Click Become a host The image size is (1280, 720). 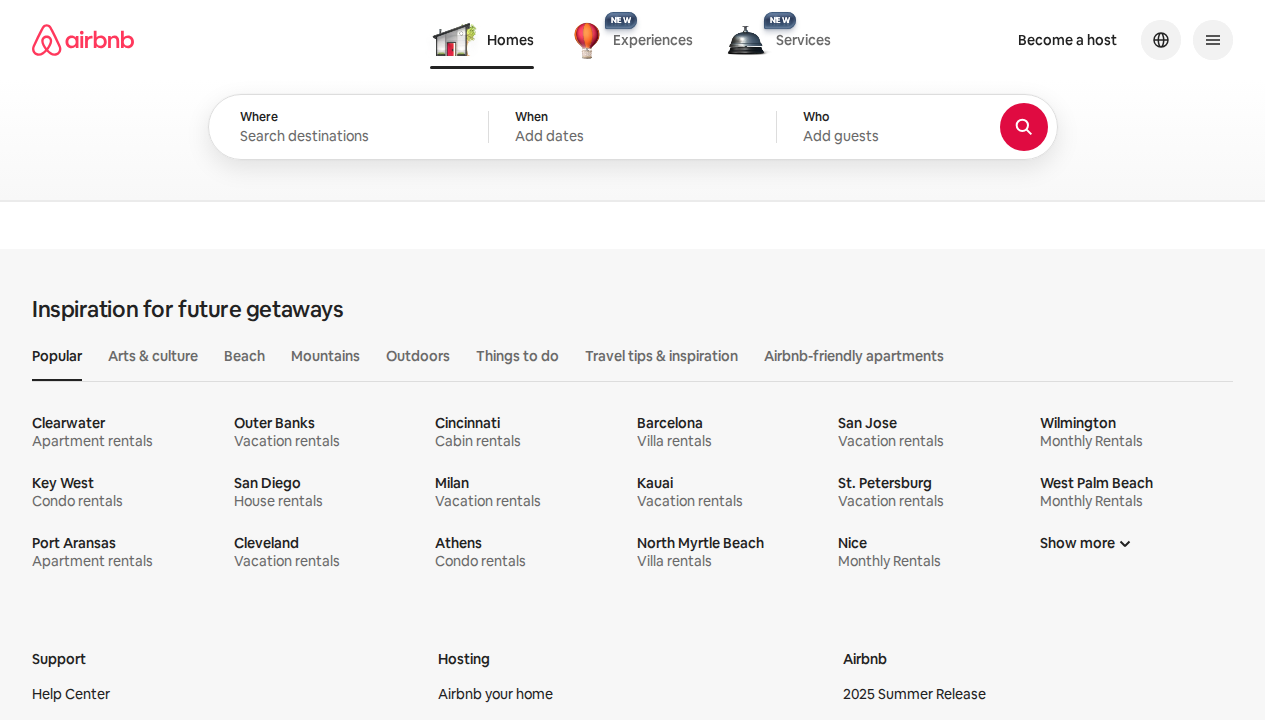(x=1067, y=40)
